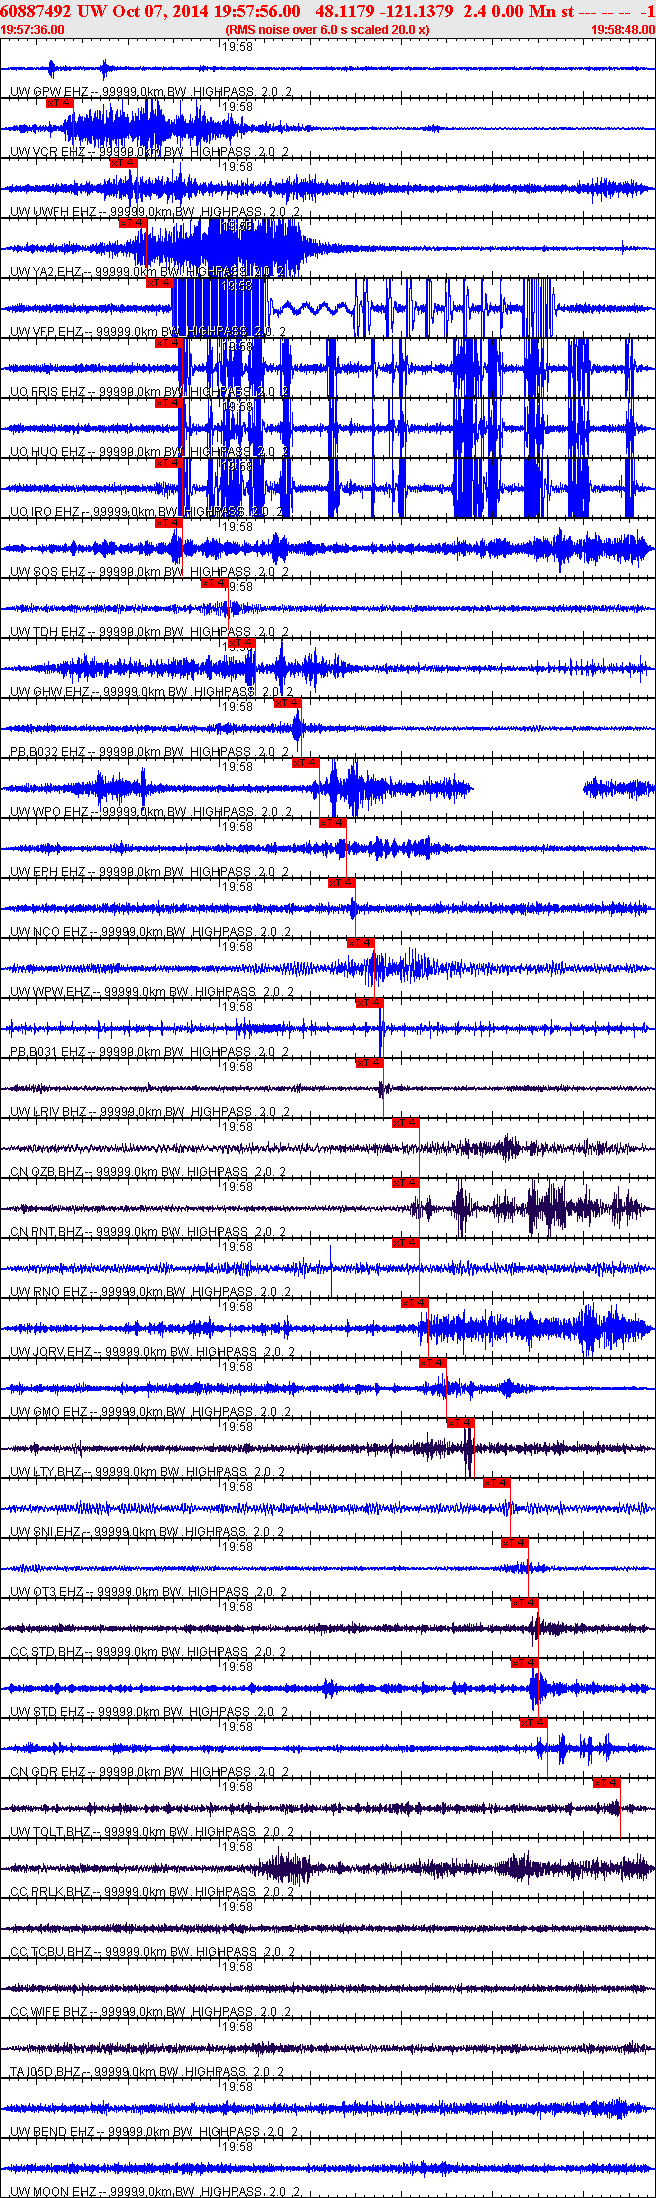Select the red pick marker on the UW UWFH trace
656x2198 pixels.
click(123, 163)
